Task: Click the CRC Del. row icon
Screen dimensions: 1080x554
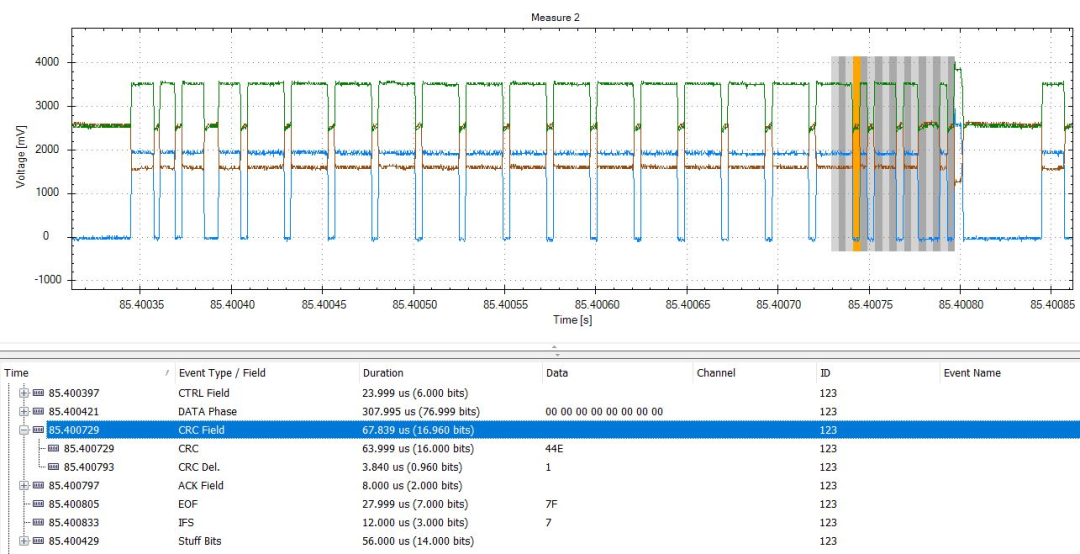Action: point(54,467)
